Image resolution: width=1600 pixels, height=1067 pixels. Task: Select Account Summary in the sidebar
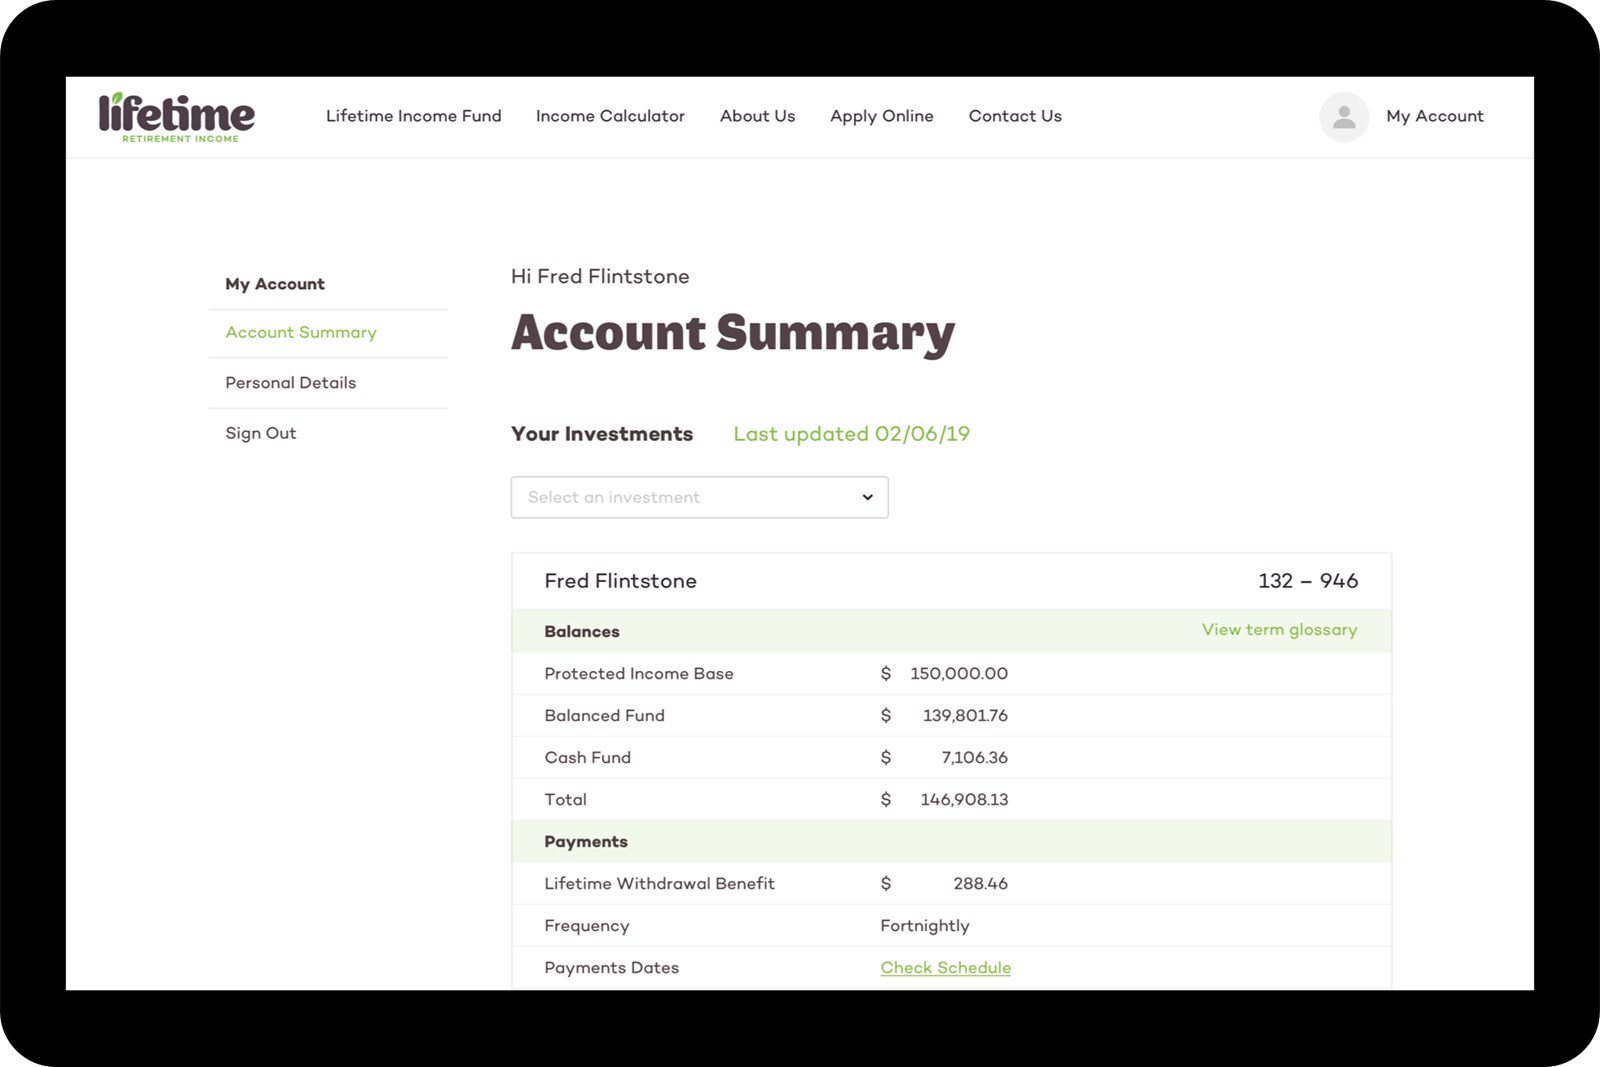[x=301, y=332]
